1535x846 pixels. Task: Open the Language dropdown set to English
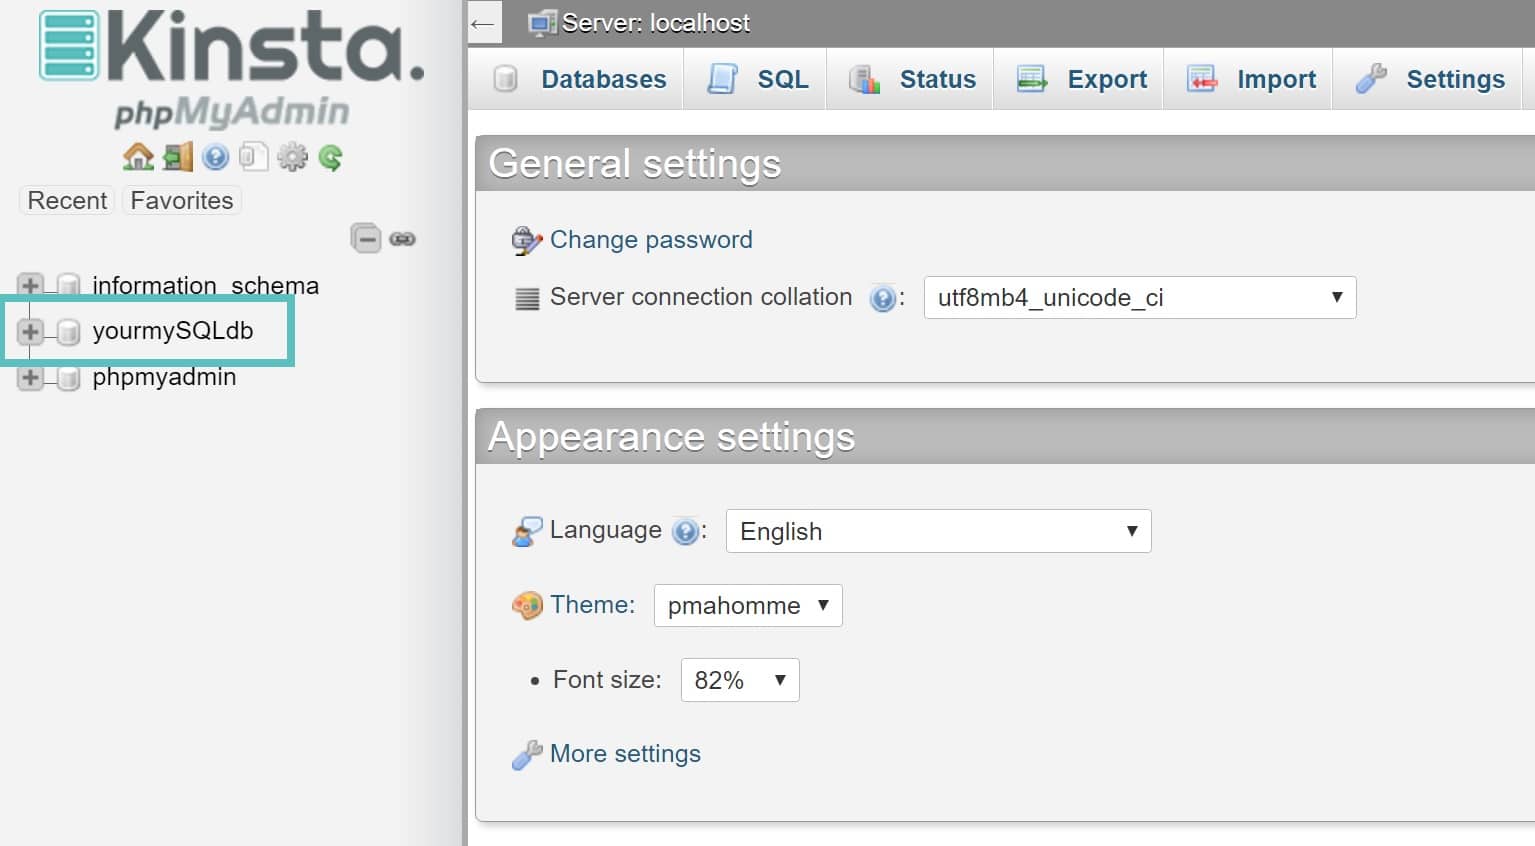[x=938, y=531]
